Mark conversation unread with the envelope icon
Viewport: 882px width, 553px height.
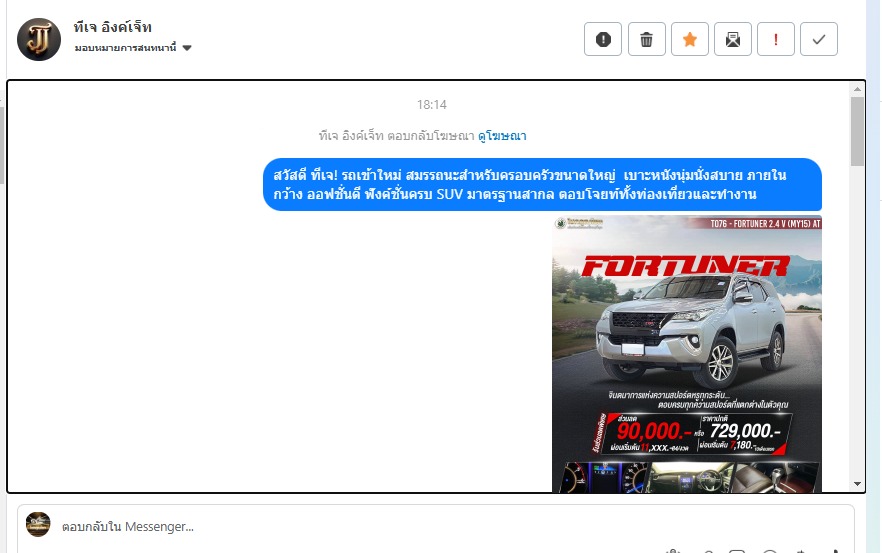pyautogui.click(x=732, y=39)
